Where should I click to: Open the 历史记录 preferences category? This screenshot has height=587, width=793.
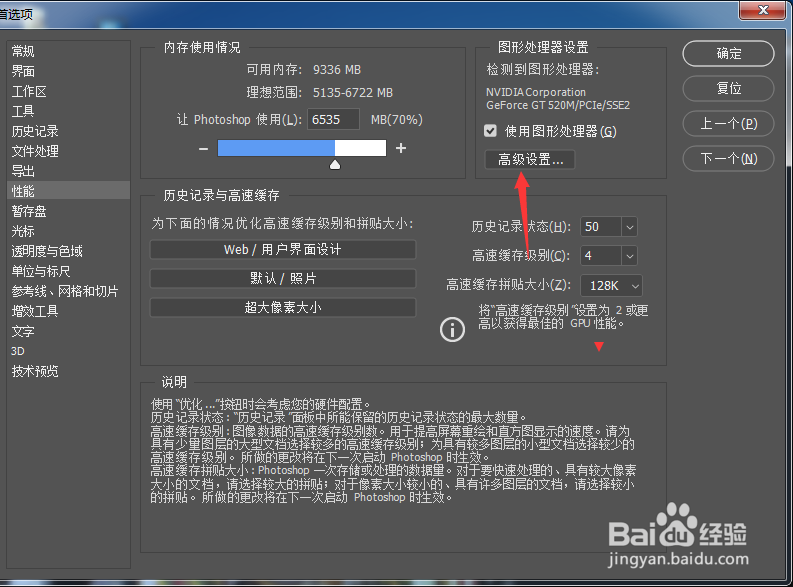click(35, 131)
